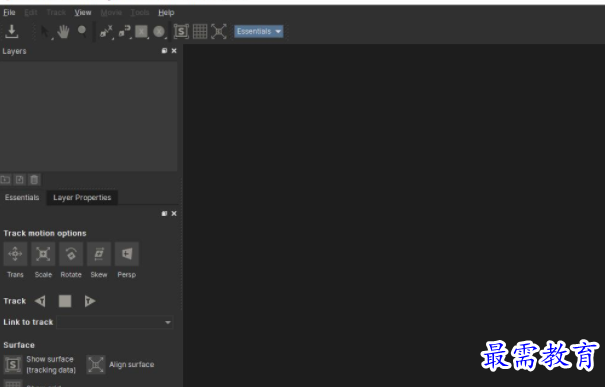Toggle Show surface (tracking data) button
The image size is (605, 387).
13,365
